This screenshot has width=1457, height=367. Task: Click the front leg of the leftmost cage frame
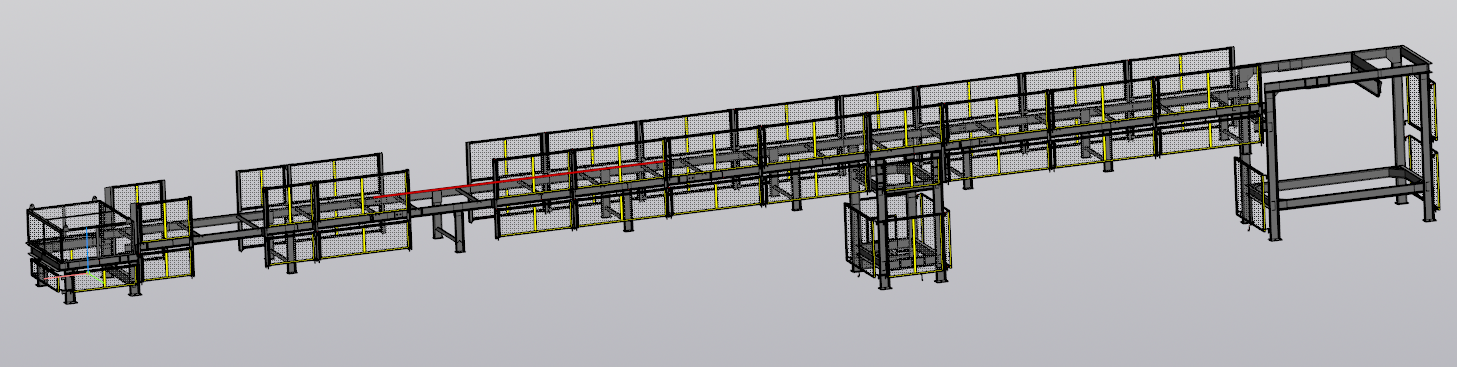(x=70, y=289)
